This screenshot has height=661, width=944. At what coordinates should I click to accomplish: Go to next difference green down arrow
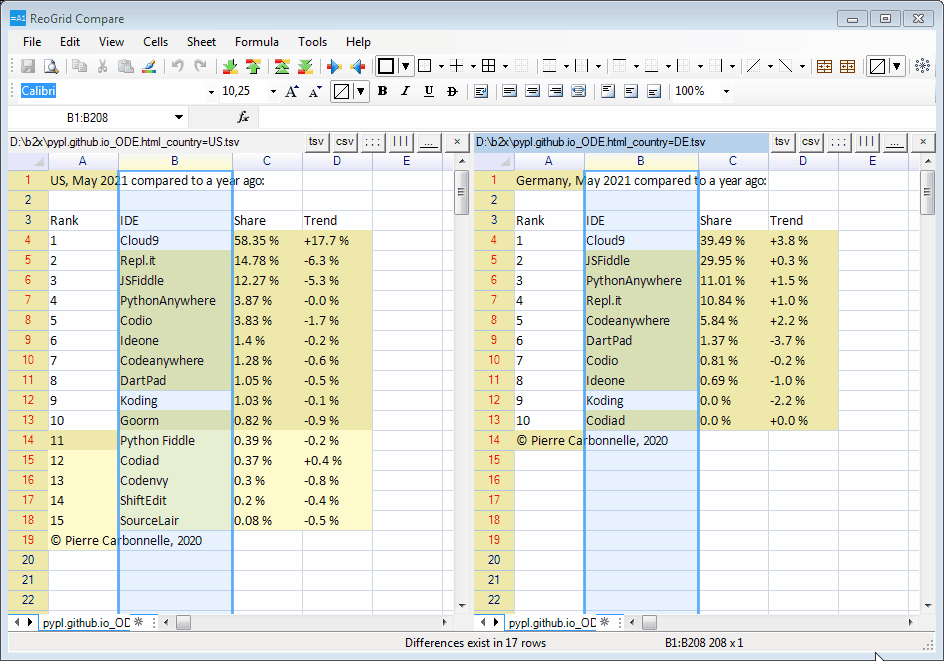tap(230, 66)
